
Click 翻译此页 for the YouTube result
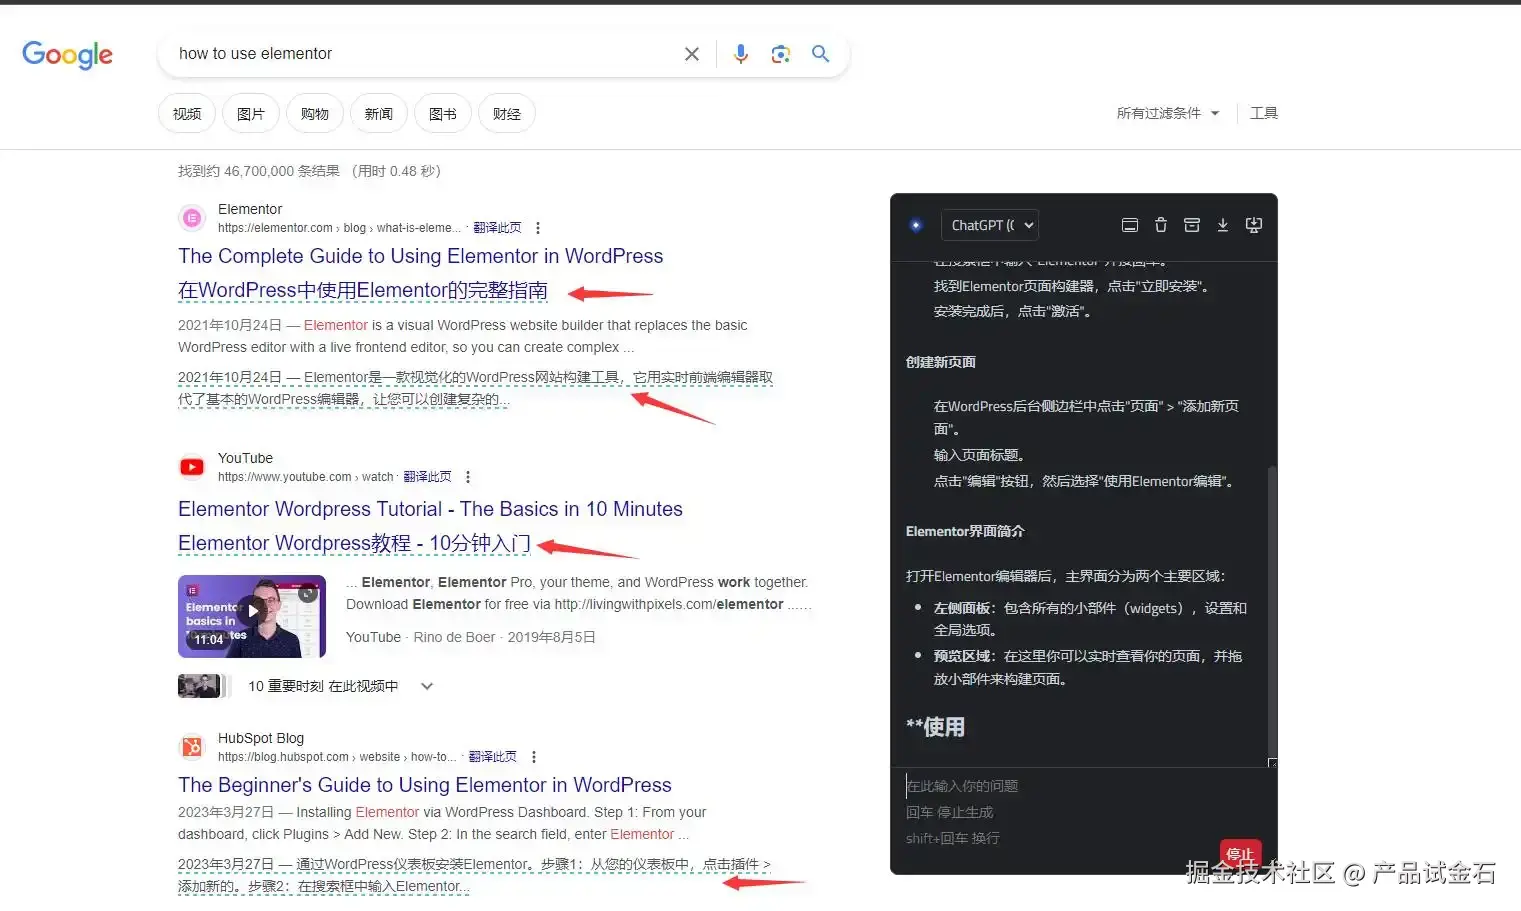click(427, 477)
